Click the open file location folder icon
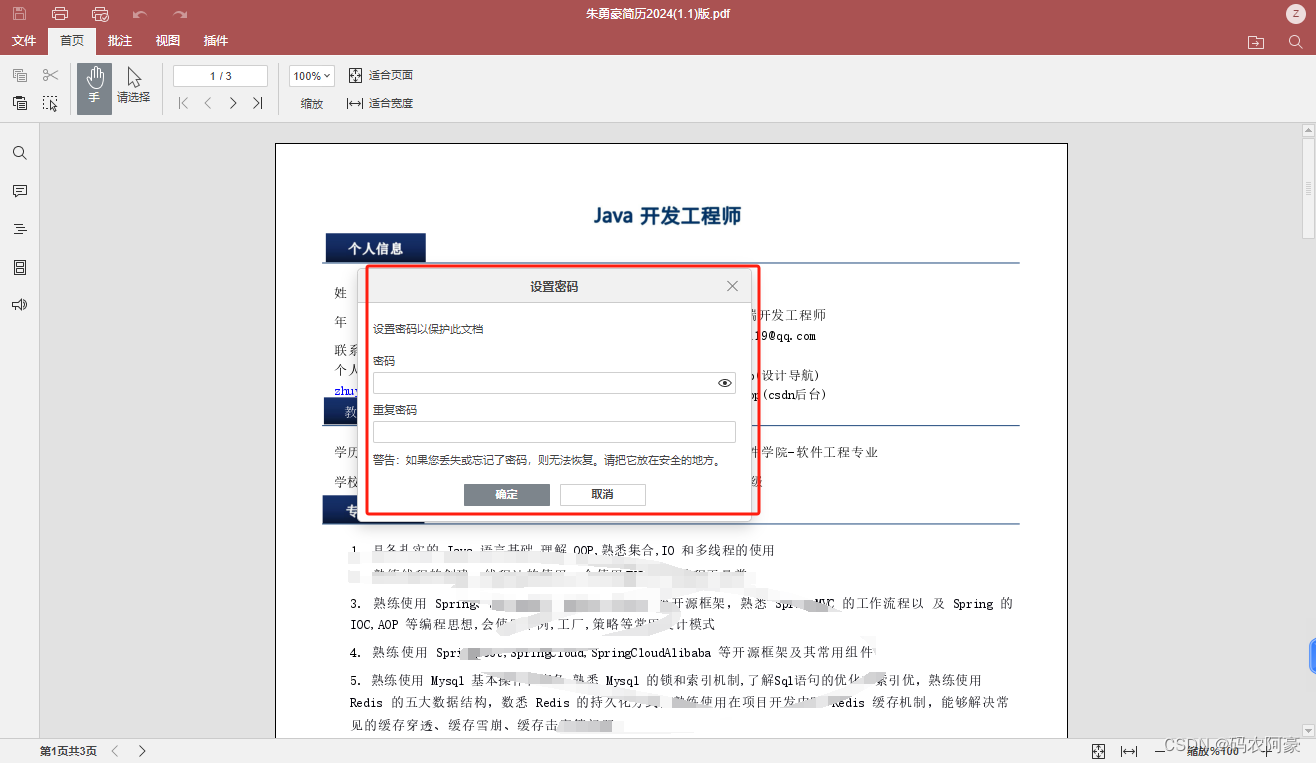Viewport: 1316px width, 763px height. [1256, 42]
